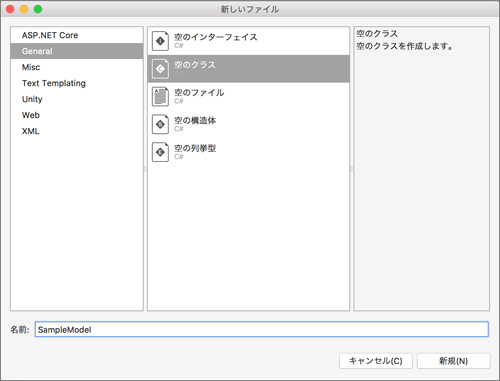Click the divider handle beside the category list

click(x=145, y=169)
